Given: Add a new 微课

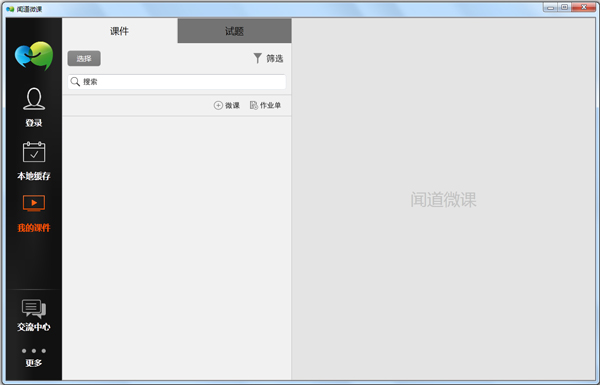Looking at the screenshot, I should click(x=227, y=105).
